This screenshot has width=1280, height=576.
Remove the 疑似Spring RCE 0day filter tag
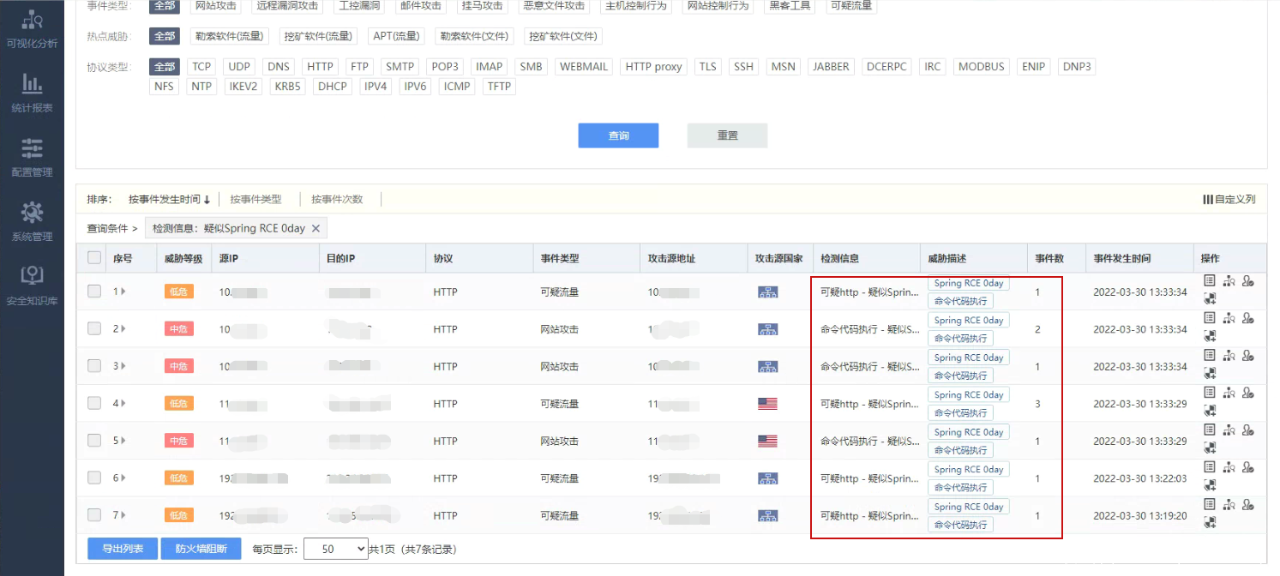[x=316, y=229]
